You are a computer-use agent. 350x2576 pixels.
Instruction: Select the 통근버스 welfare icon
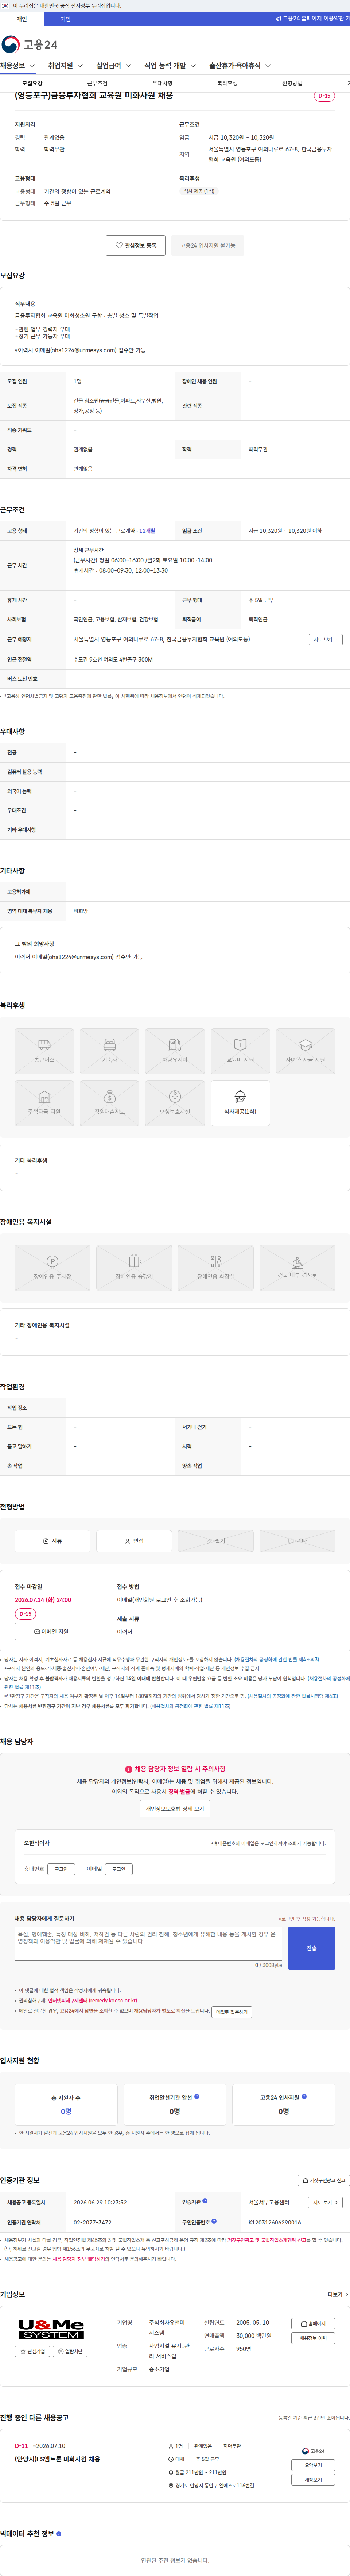pos(44,1051)
